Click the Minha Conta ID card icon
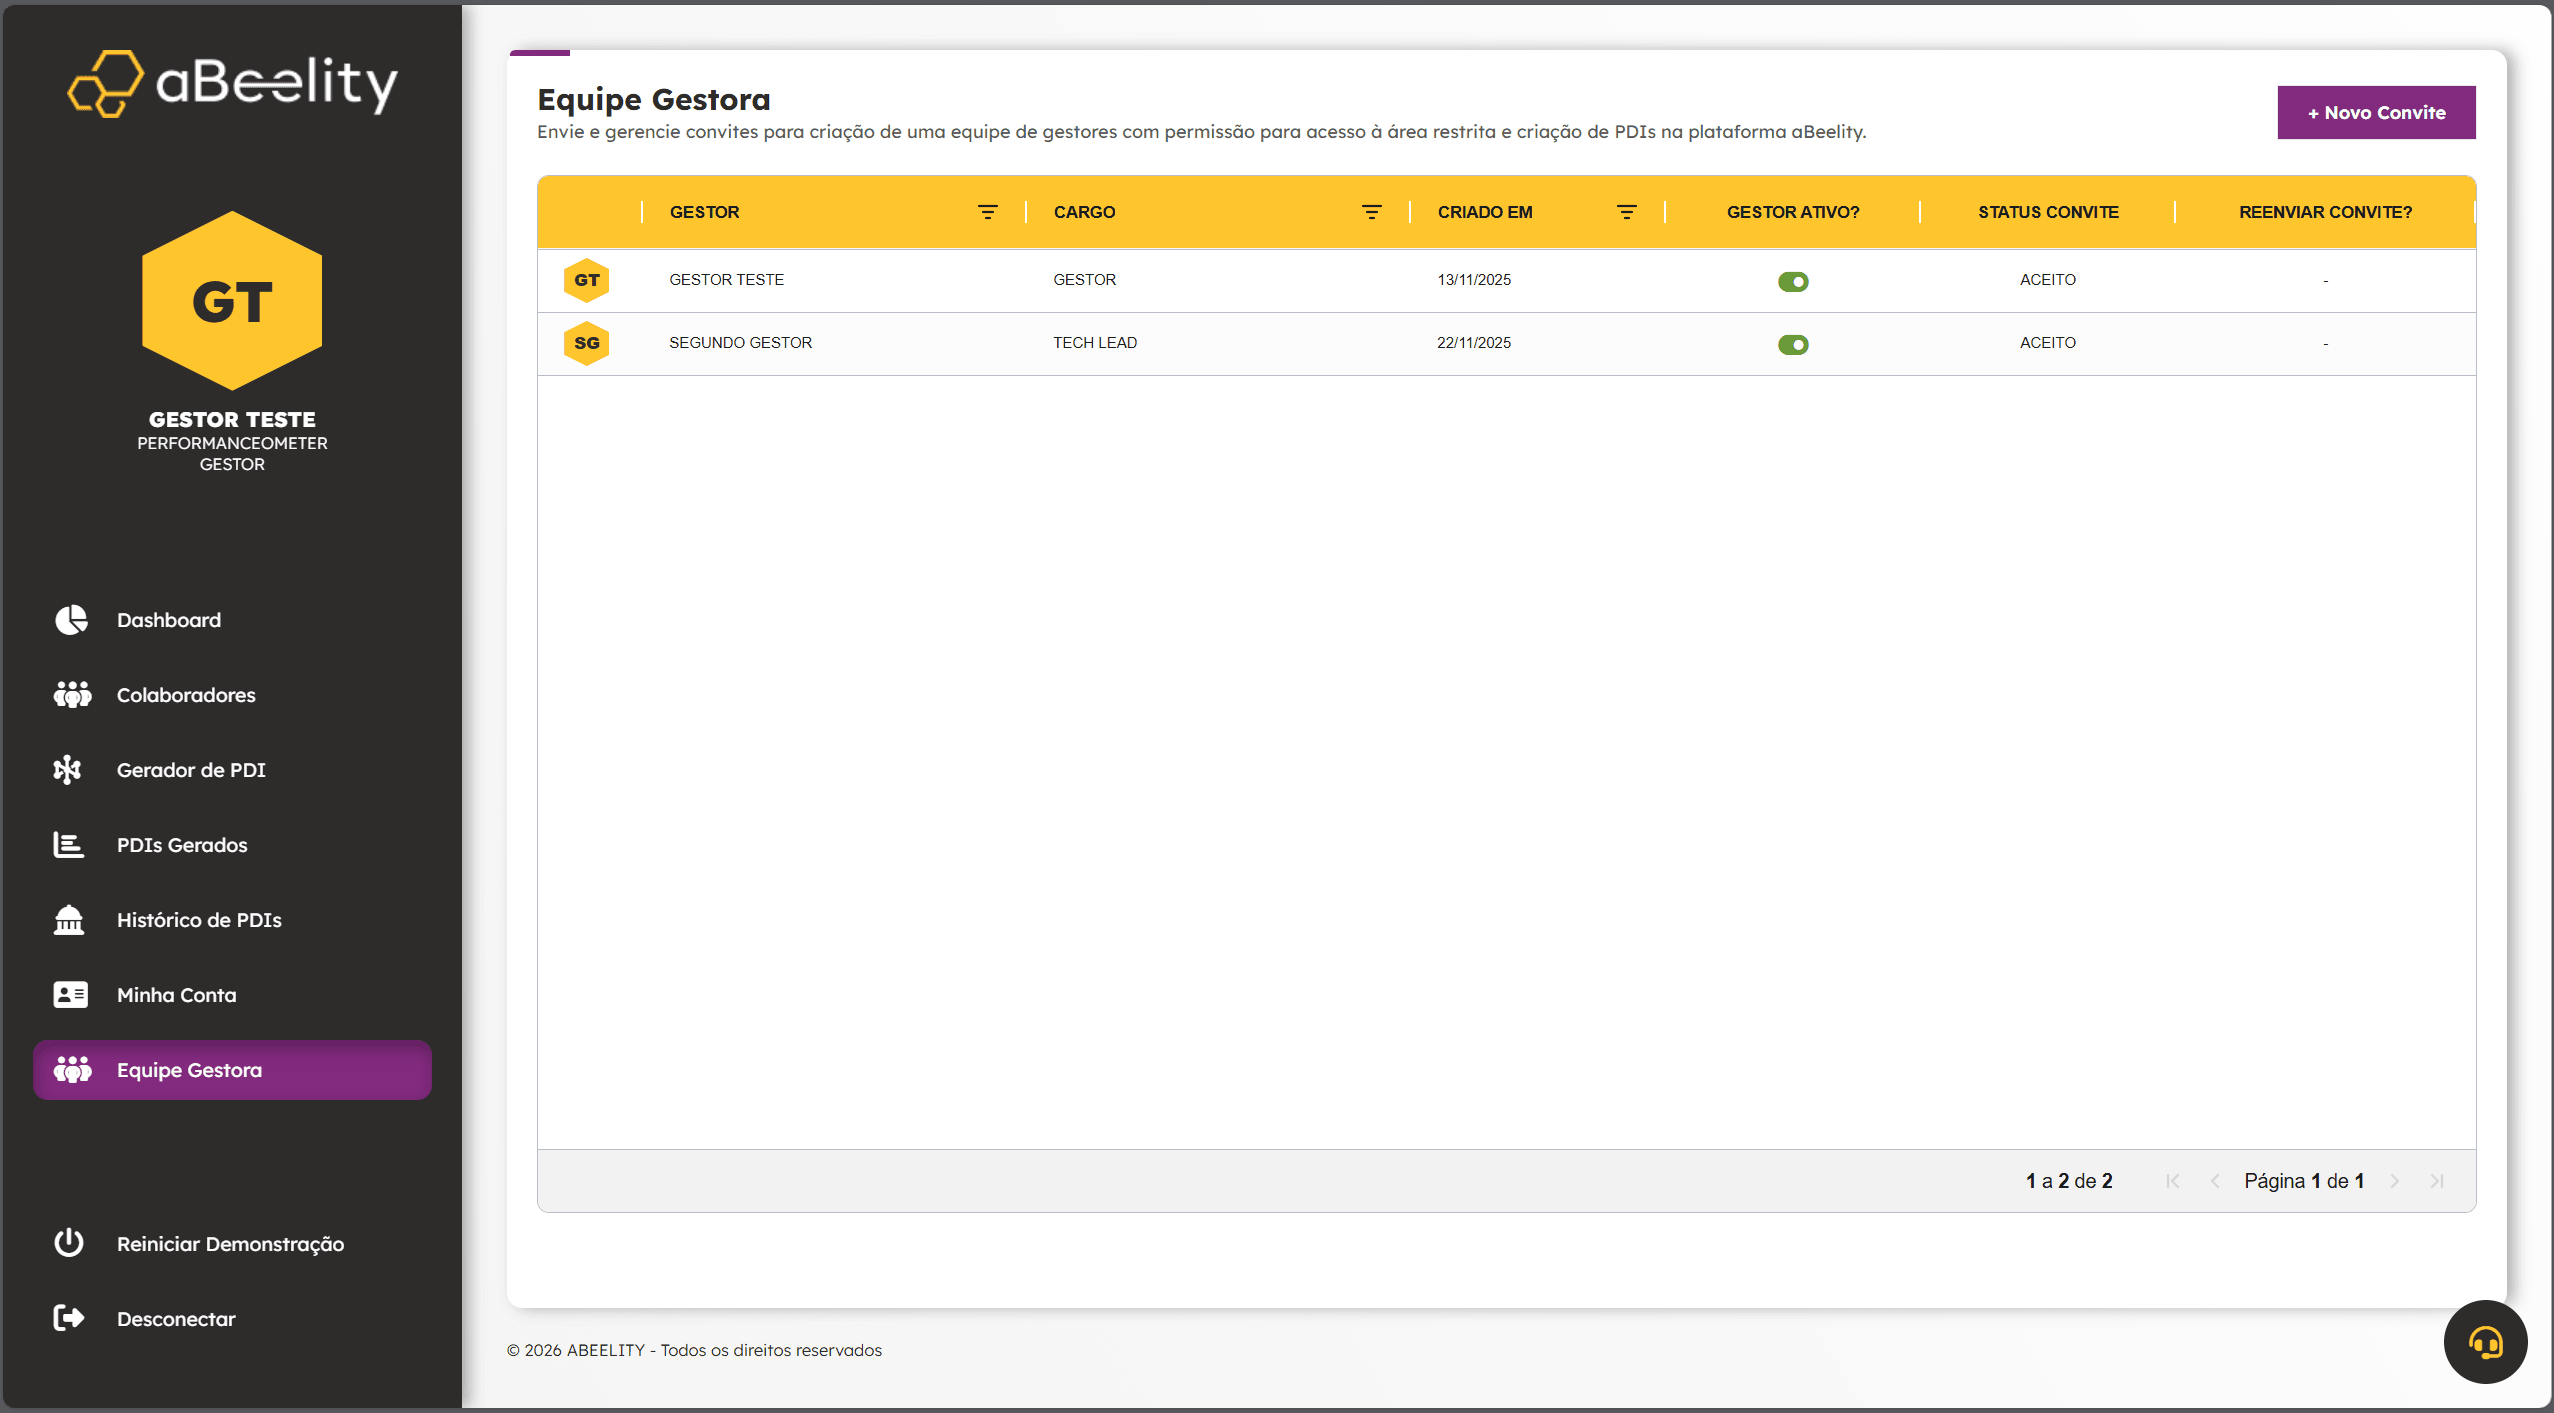The image size is (2554, 1413). point(70,995)
